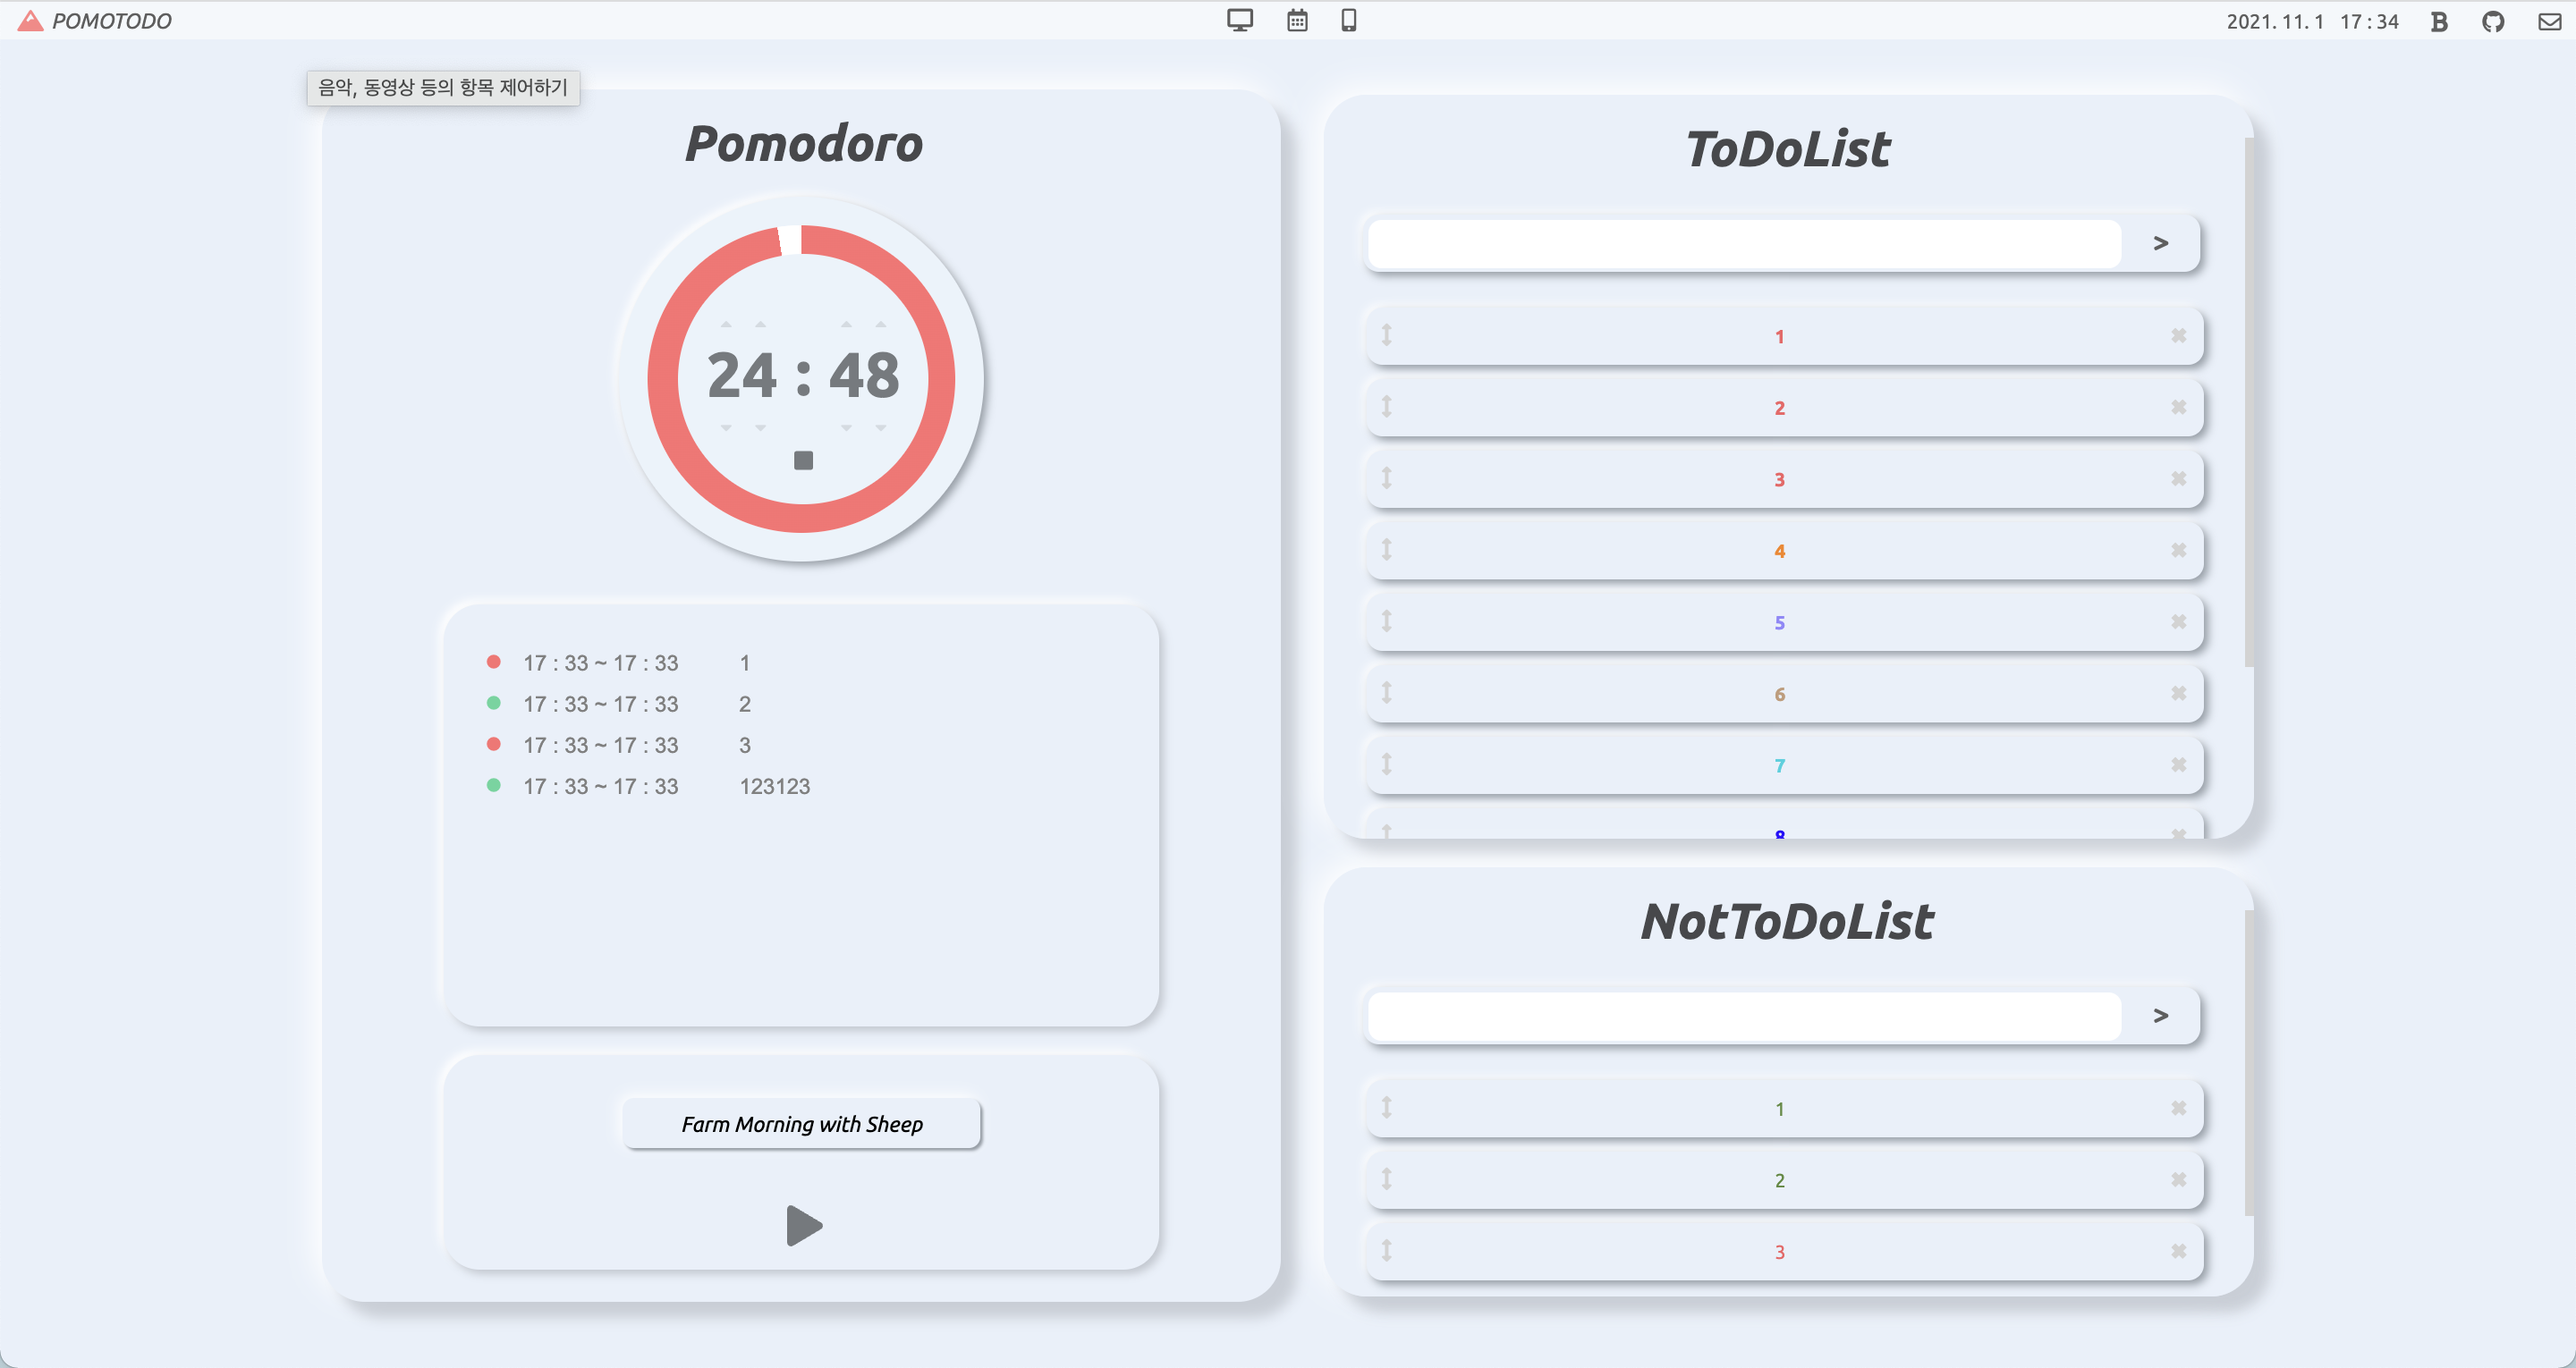2576x1368 pixels.
Task: Increase tens digit of timer seconds
Action: pyautogui.click(x=846, y=325)
